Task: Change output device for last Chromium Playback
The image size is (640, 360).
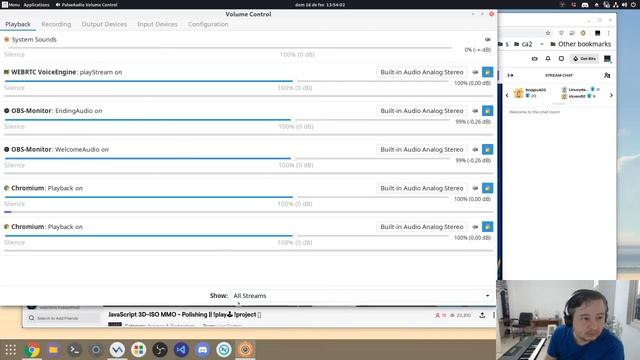Action: click(422, 227)
